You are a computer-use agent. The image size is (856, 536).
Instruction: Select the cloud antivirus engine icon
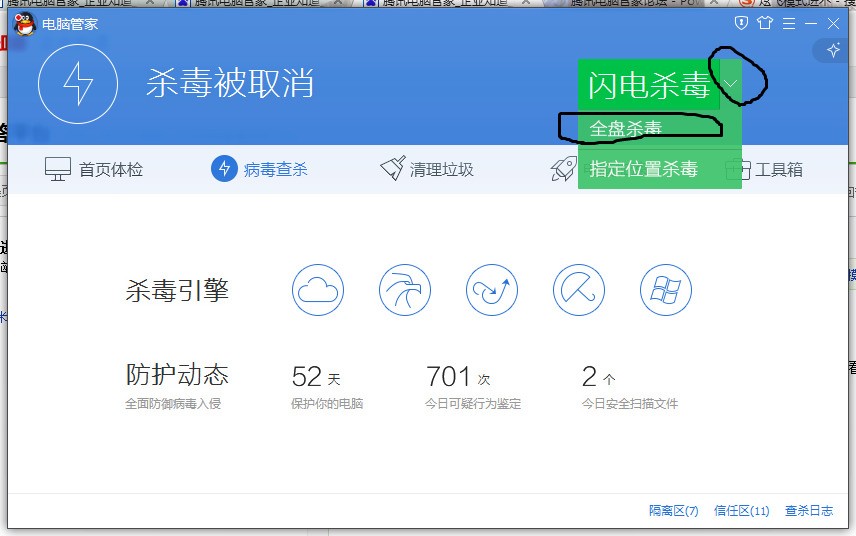[x=318, y=290]
